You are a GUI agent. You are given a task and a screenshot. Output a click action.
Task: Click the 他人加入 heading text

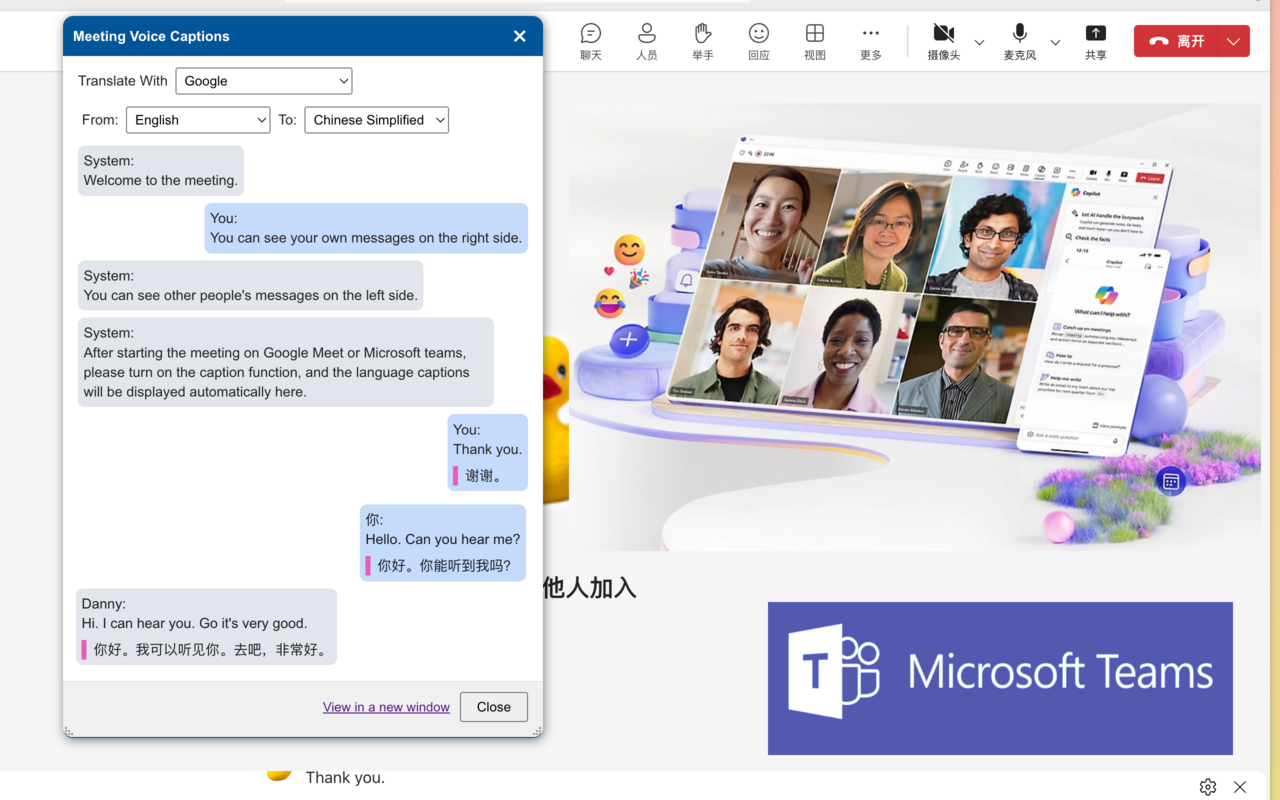pyautogui.click(x=590, y=588)
